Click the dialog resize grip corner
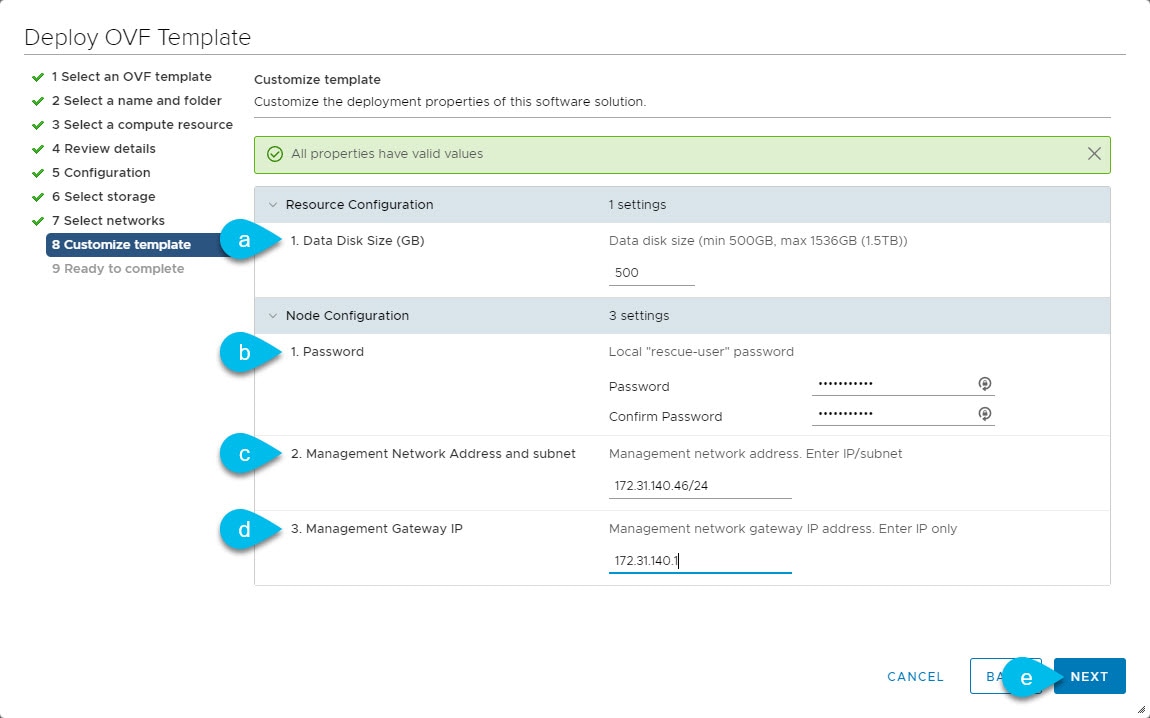Image resolution: width=1150 pixels, height=718 pixels. pos(1141,709)
